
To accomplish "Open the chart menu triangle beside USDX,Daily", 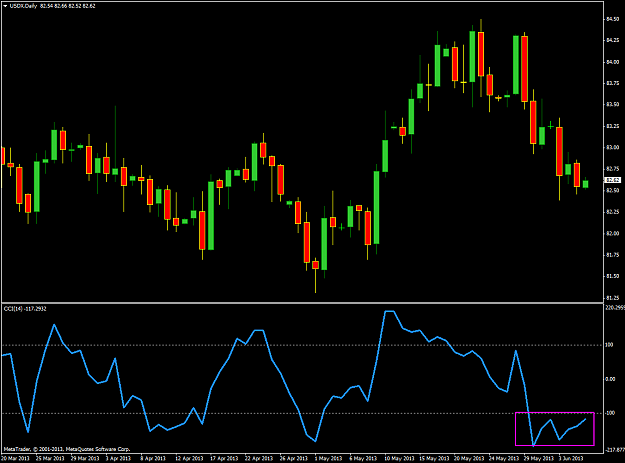I will [5, 6].
